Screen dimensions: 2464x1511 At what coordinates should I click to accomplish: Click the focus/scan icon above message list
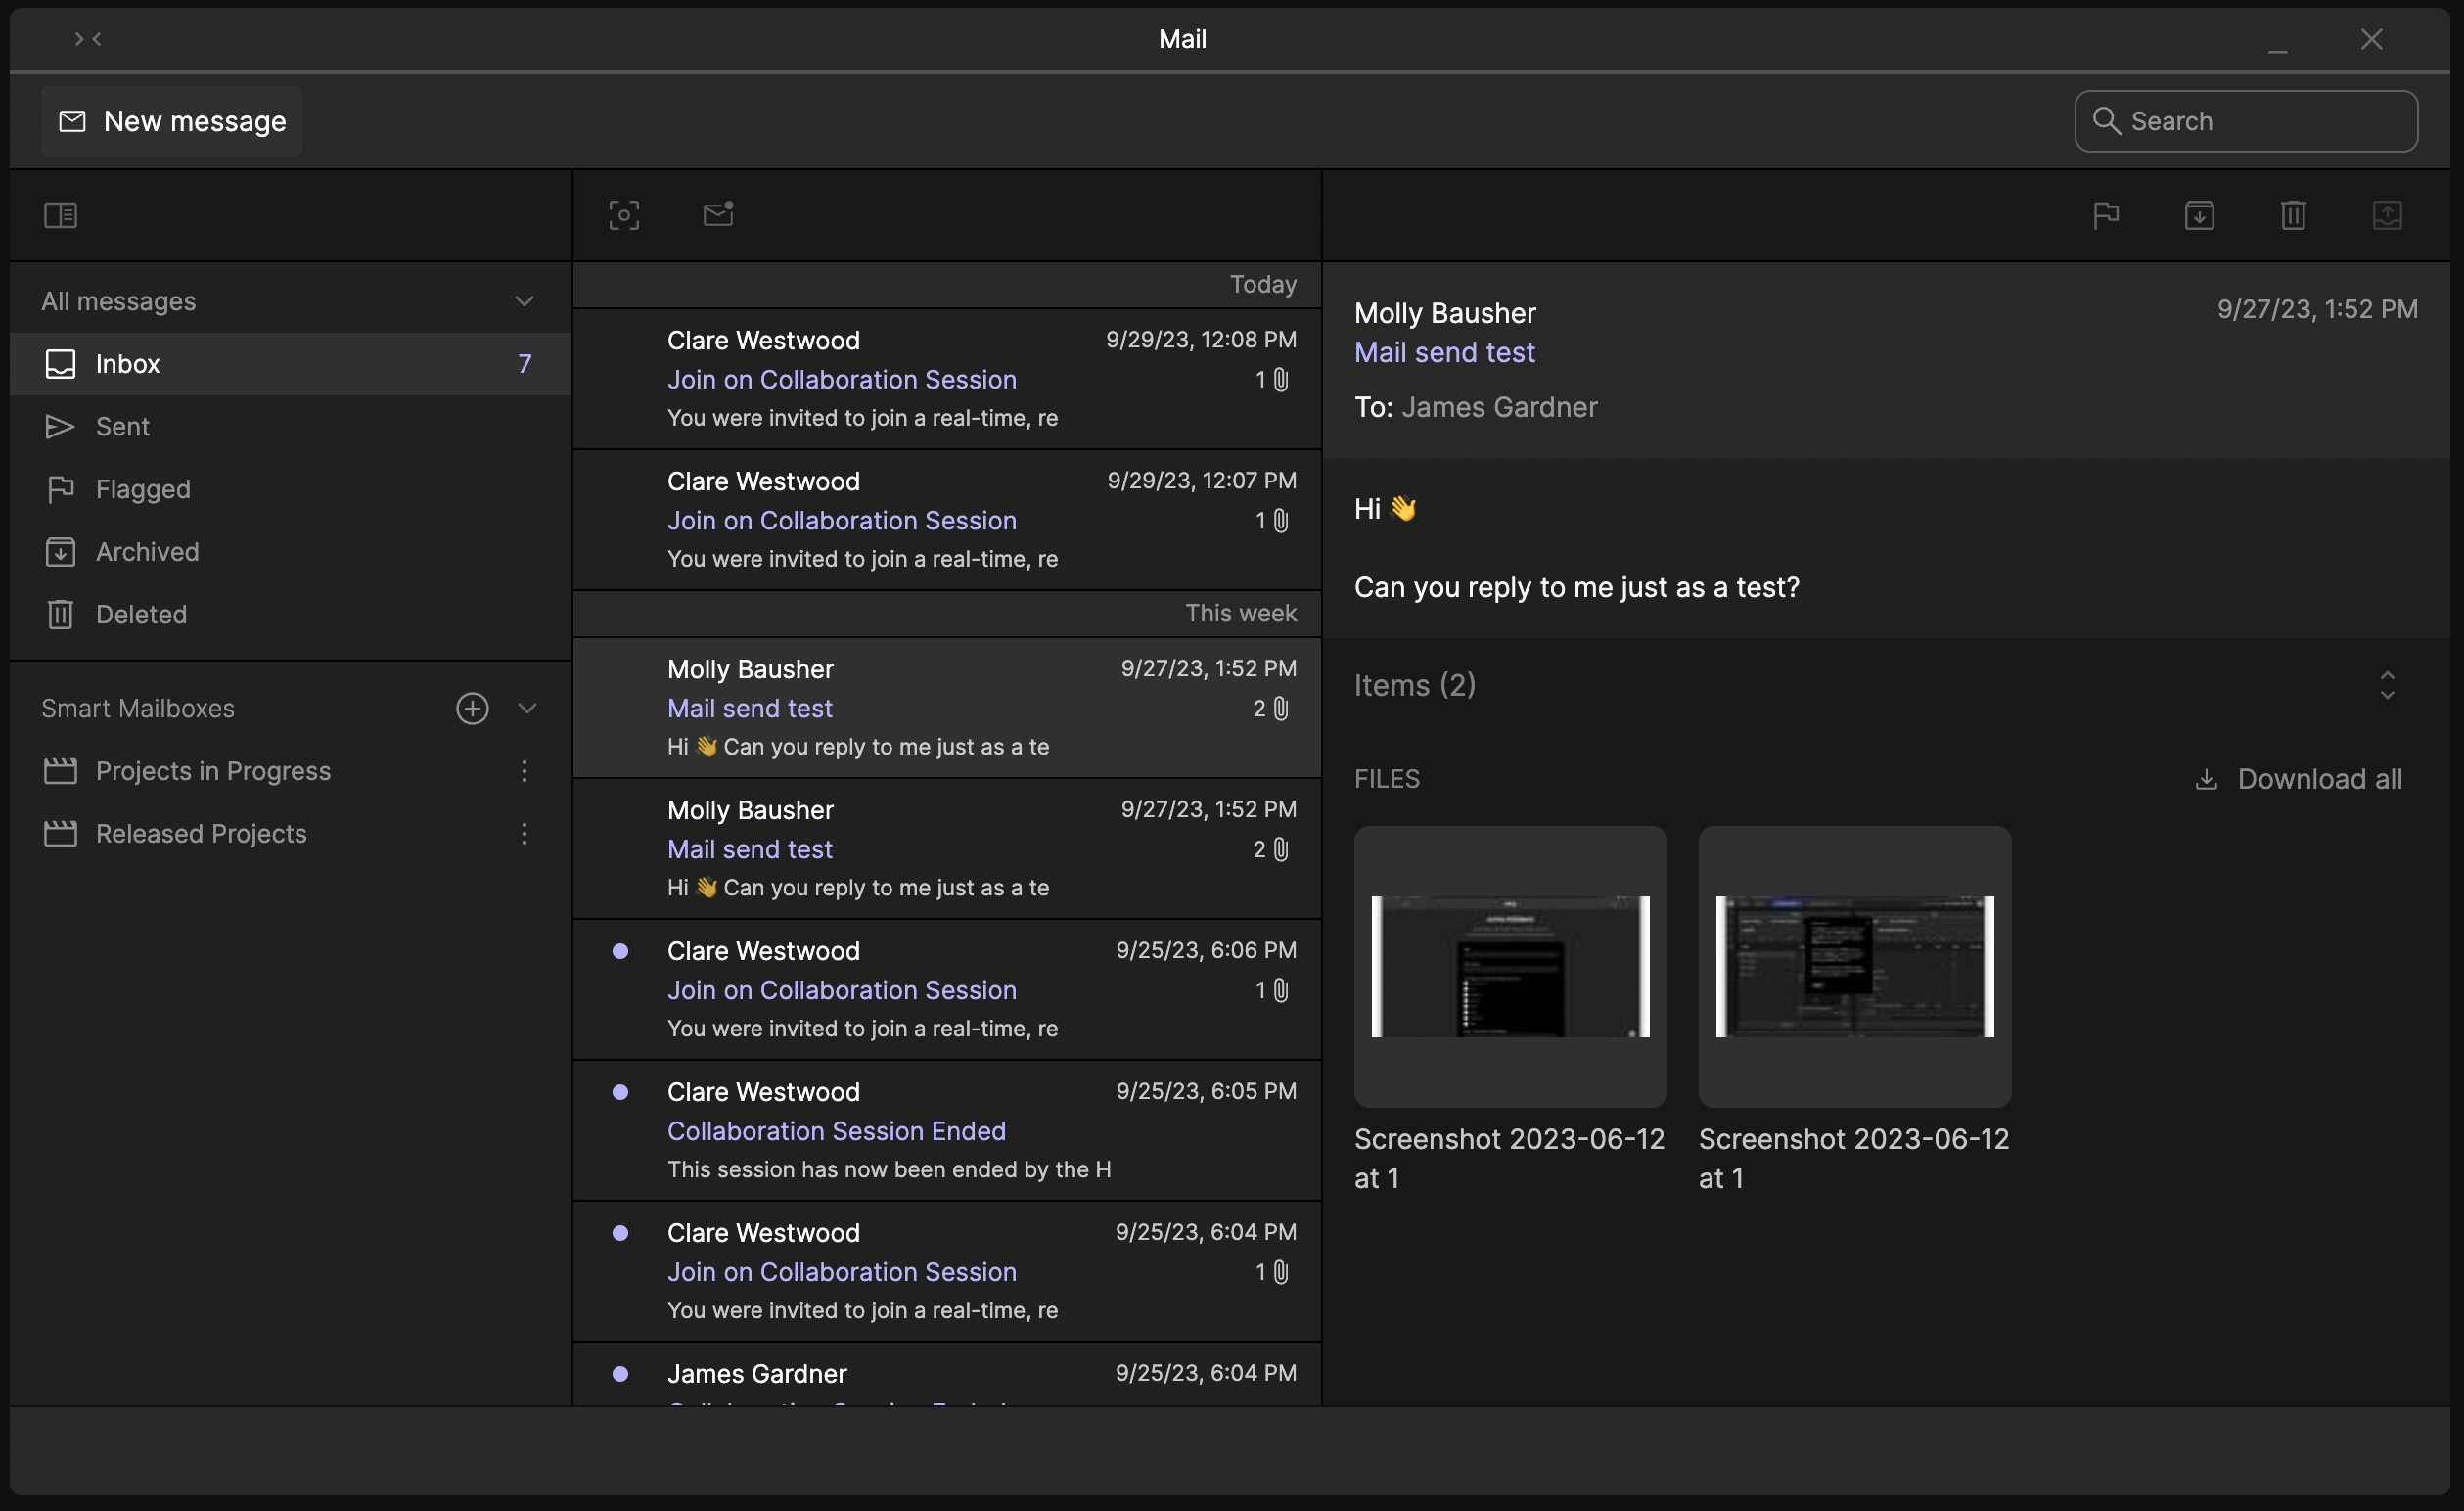point(624,215)
